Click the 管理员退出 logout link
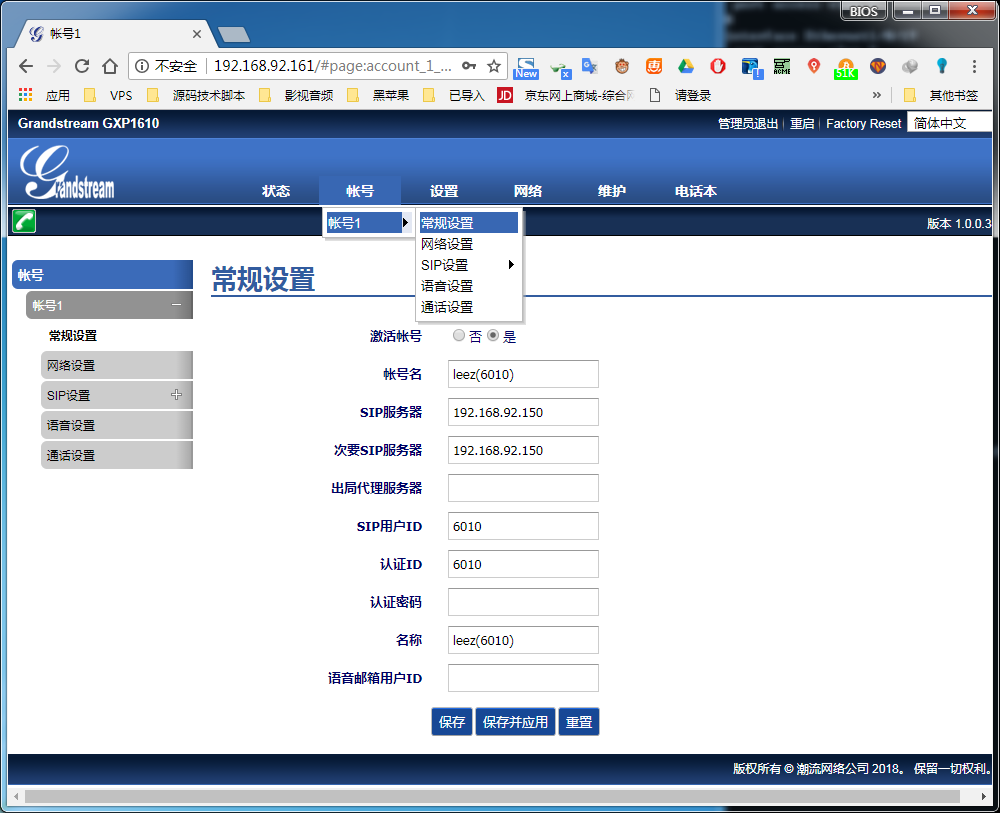Viewport: 1000px width, 813px height. pos(747,124)
